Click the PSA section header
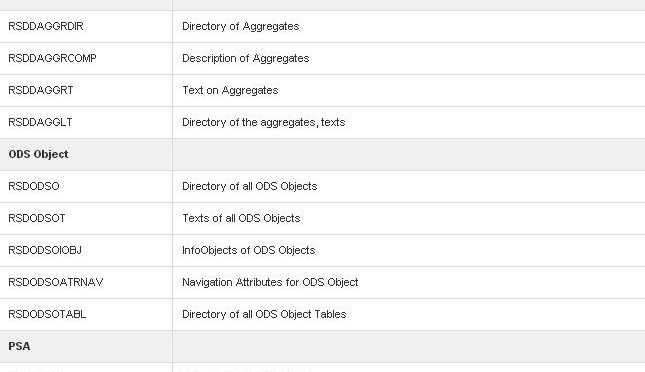 tap(19, 346)
